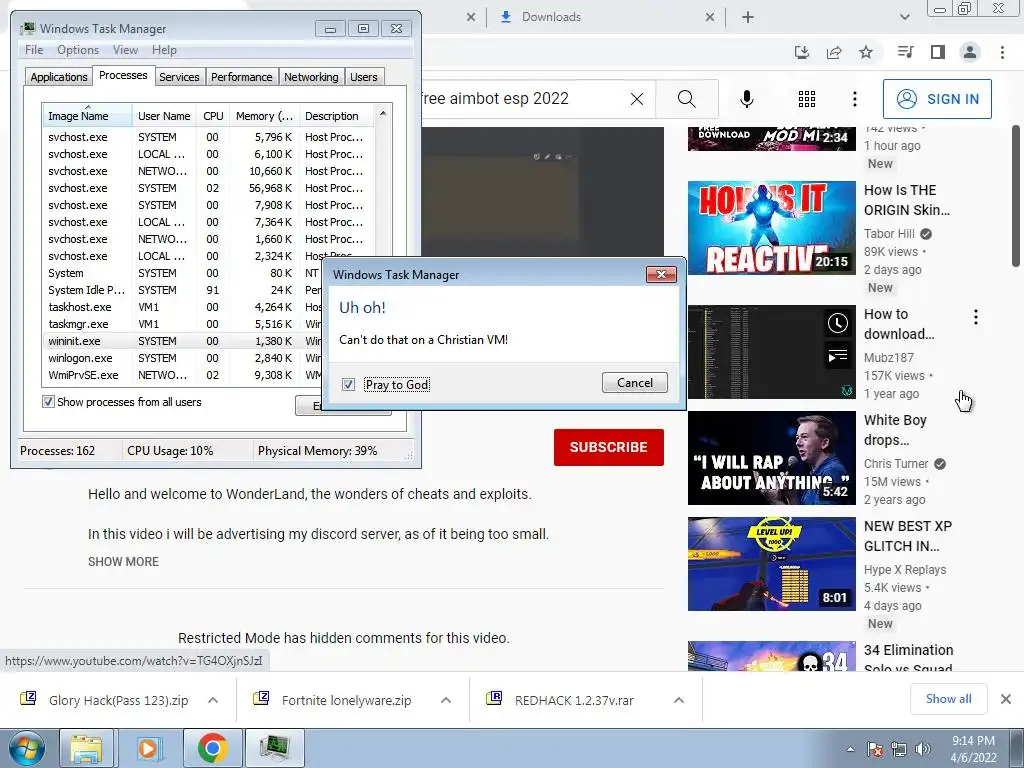Viewport: 1024px width, 768px height.
Task: Click Add to queue icon on Mubz187 video
Action: (838, 355)
